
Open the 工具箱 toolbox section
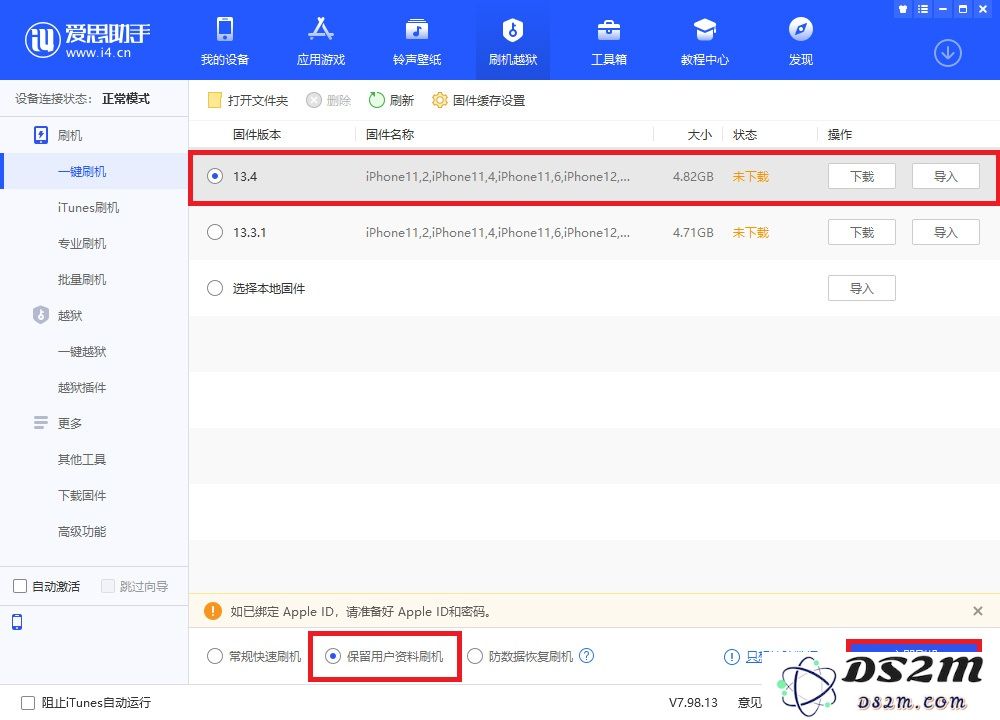point(608,41)
